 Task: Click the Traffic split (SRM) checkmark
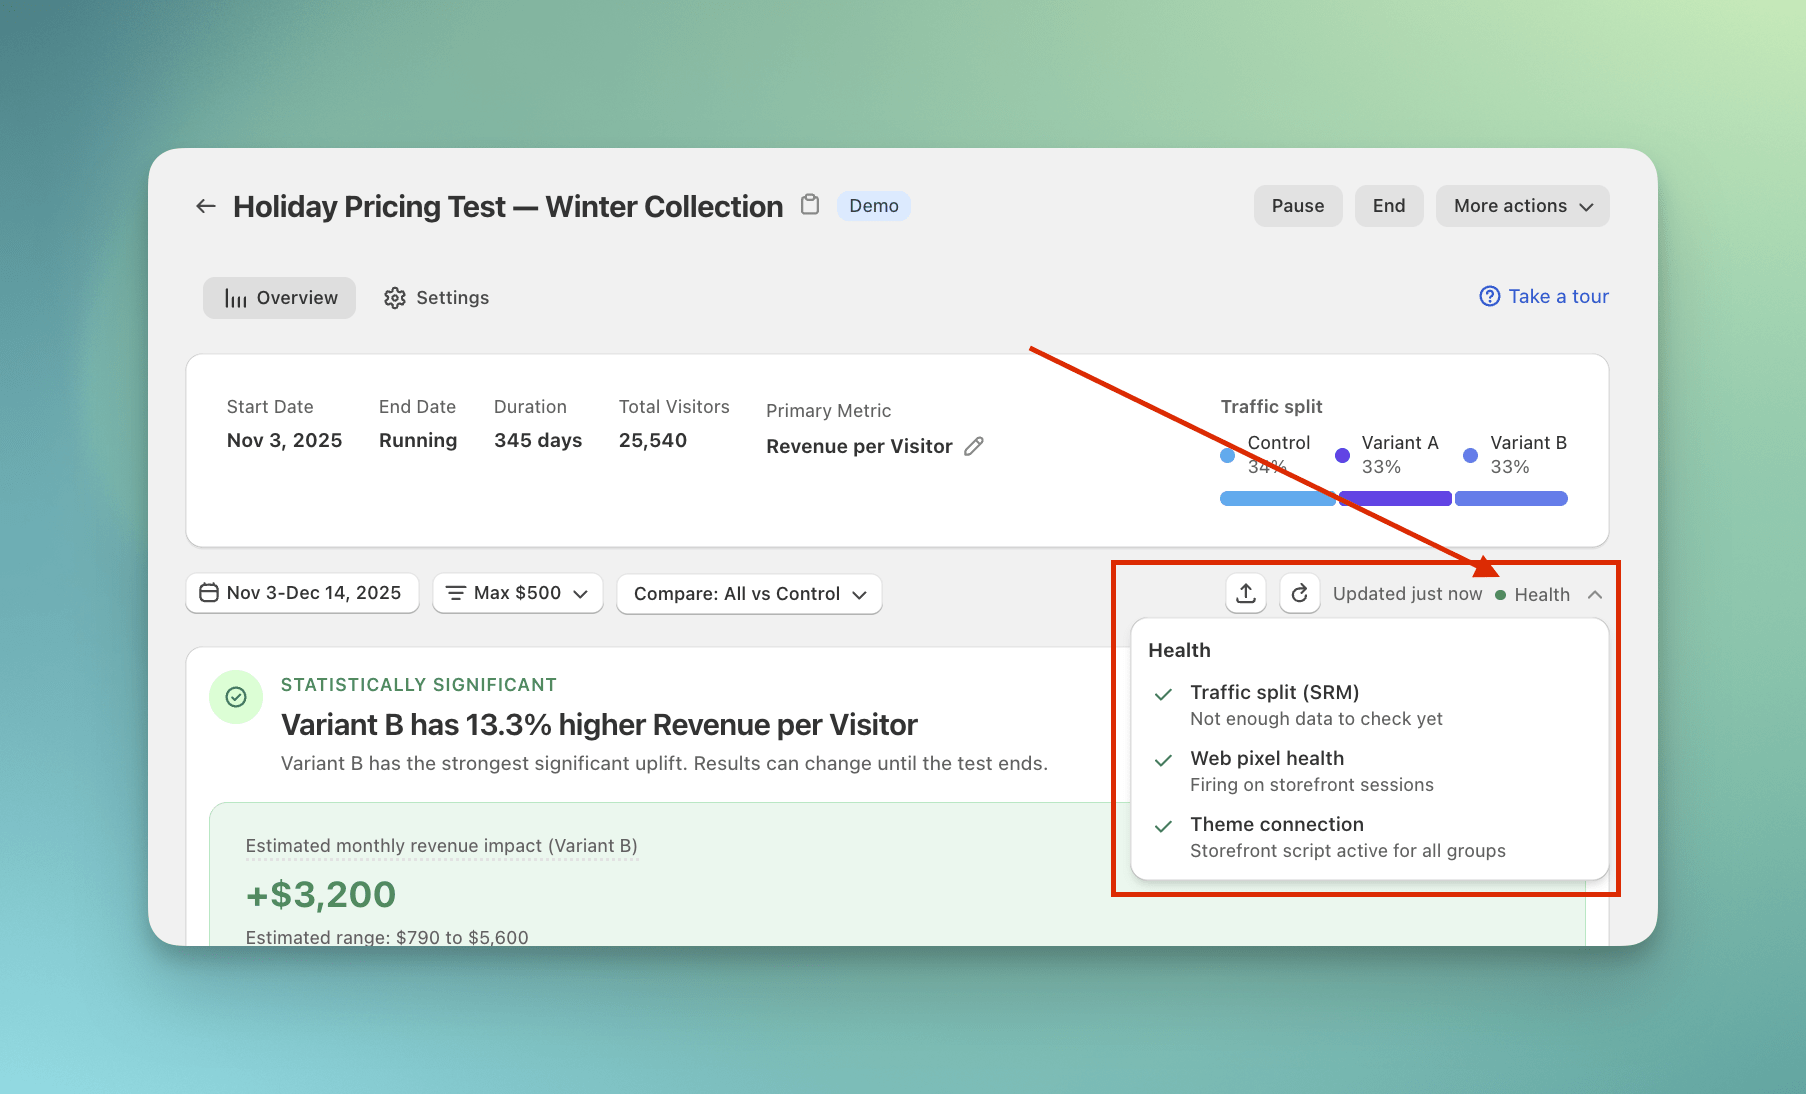pos(1163,694)
